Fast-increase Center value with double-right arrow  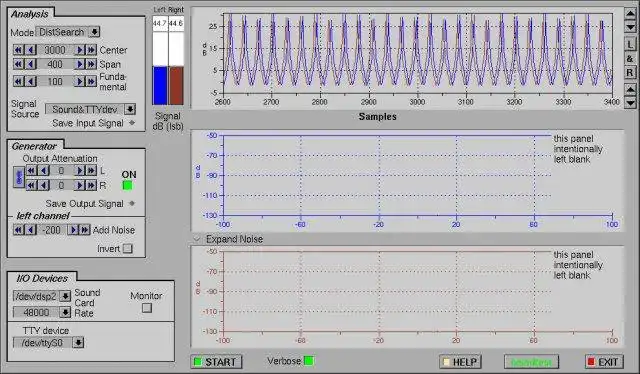click(91, 50)
